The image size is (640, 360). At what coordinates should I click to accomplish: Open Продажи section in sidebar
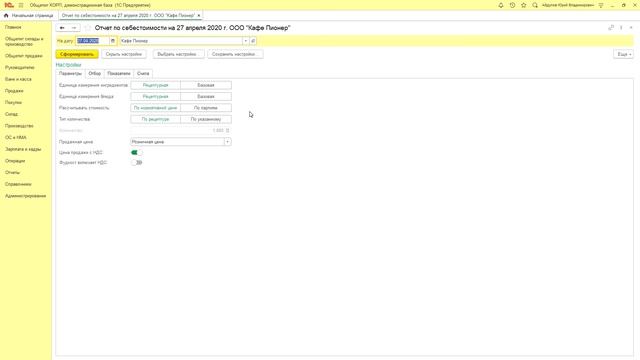click(x=14, y=91)
